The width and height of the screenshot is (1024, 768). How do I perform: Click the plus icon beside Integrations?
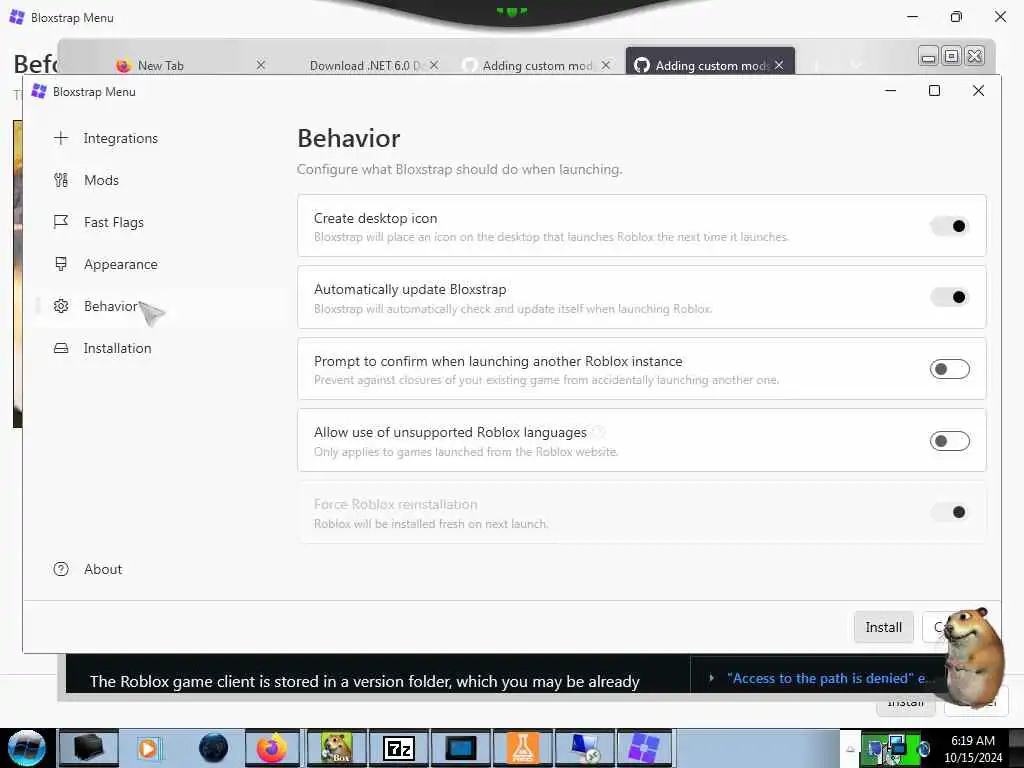(61, 138)
